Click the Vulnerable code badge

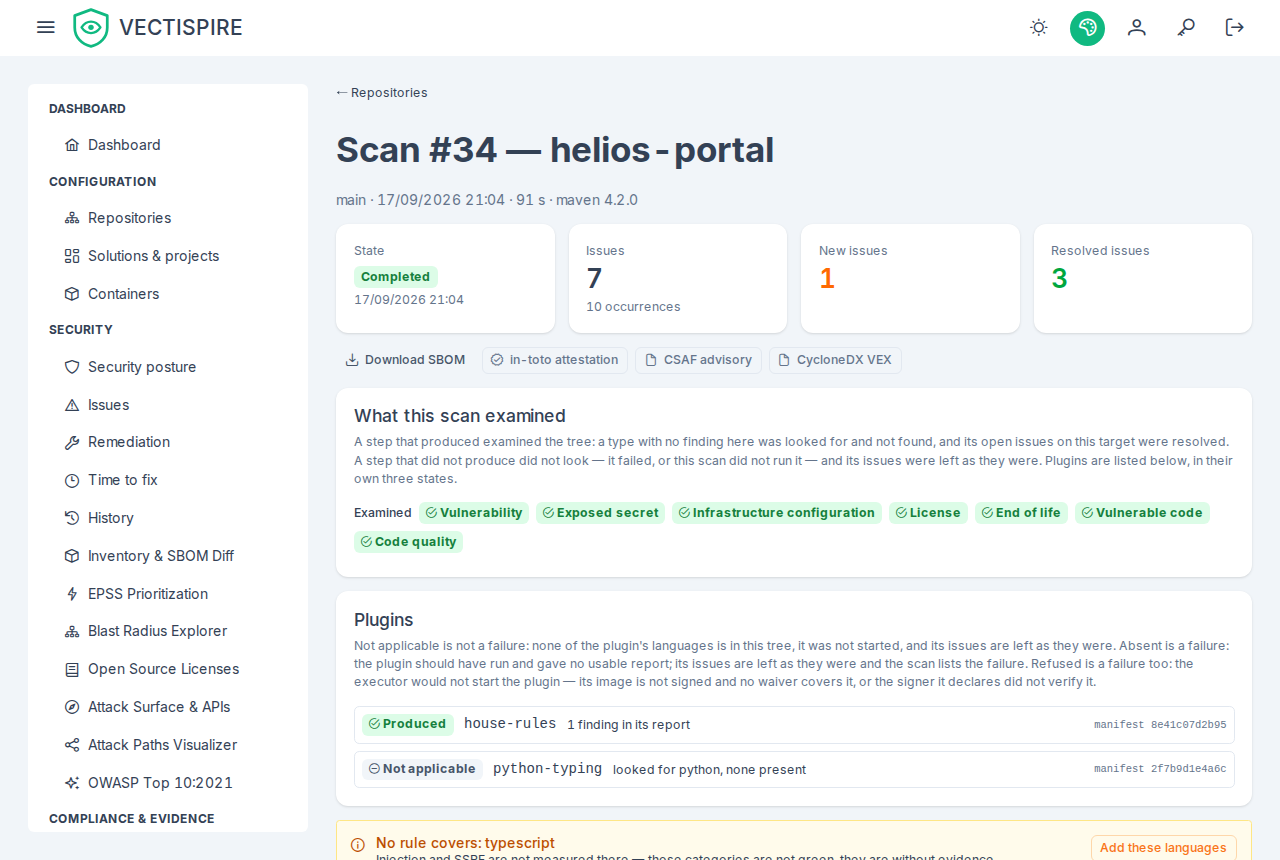point(1142,513)
